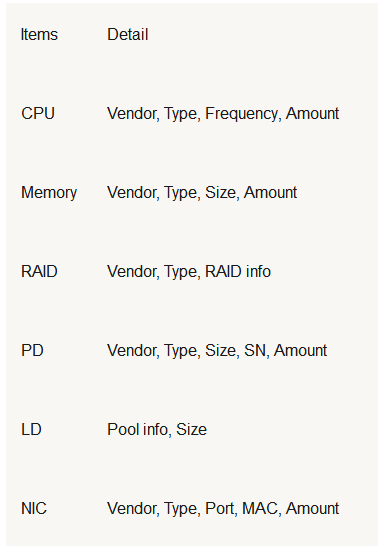Select the LD row label
This screenshot has height=546, width=383.
point(31,430)
